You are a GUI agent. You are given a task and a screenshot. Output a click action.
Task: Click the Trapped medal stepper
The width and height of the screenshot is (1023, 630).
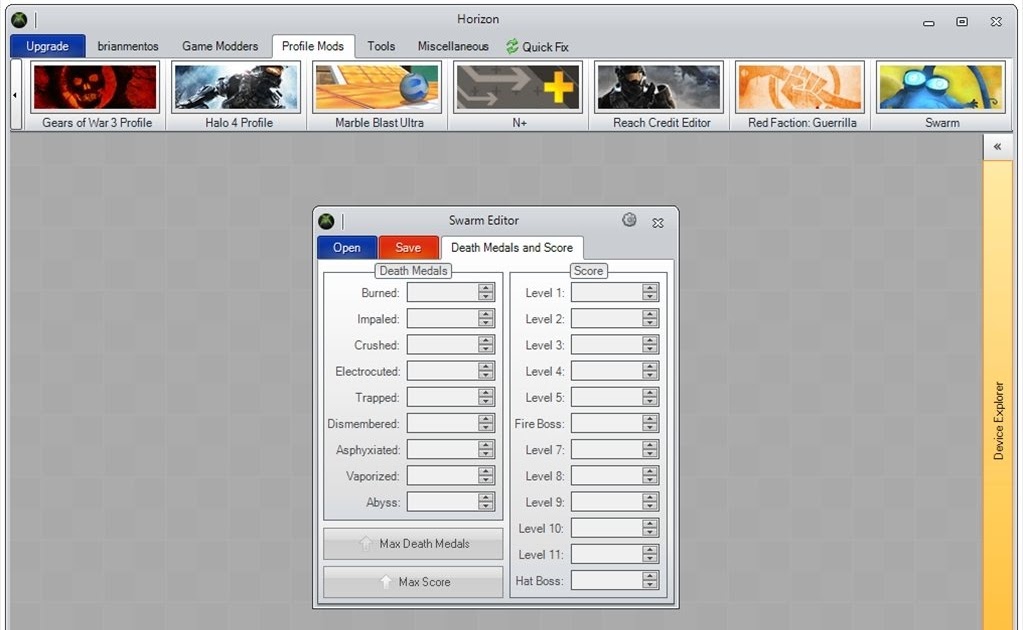[x=486, y=397]
